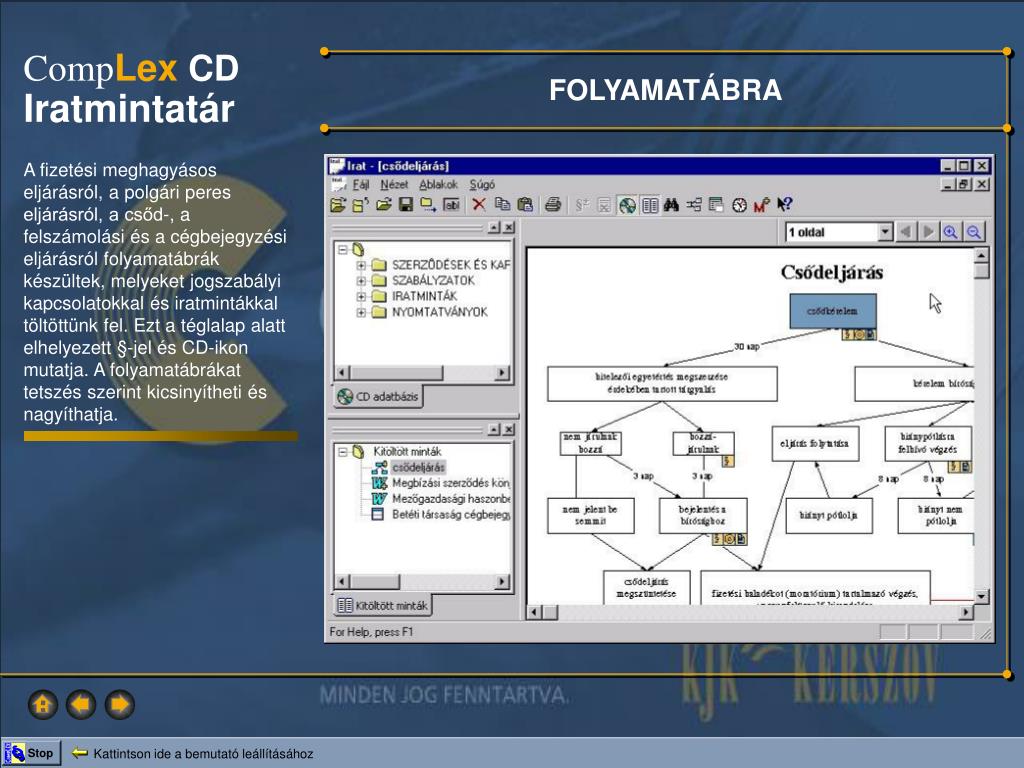
Task: Collapse the root node of the CD database tree
Action: (x=342, y=249)
